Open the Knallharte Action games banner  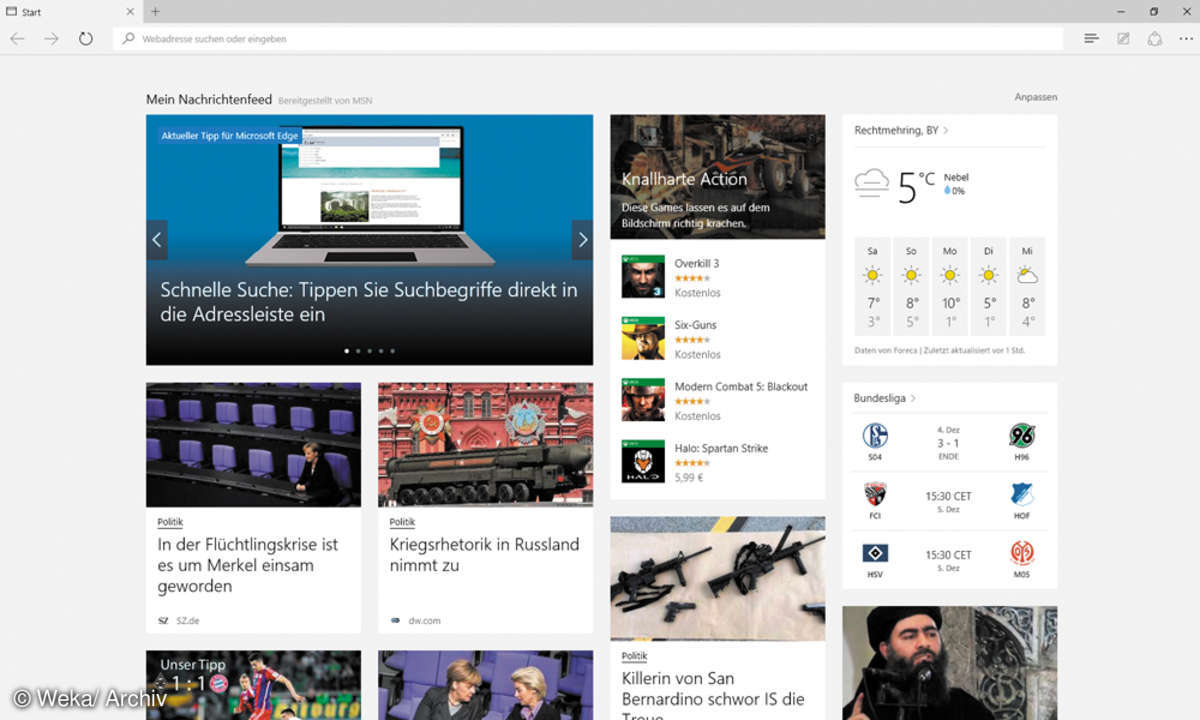718,176
